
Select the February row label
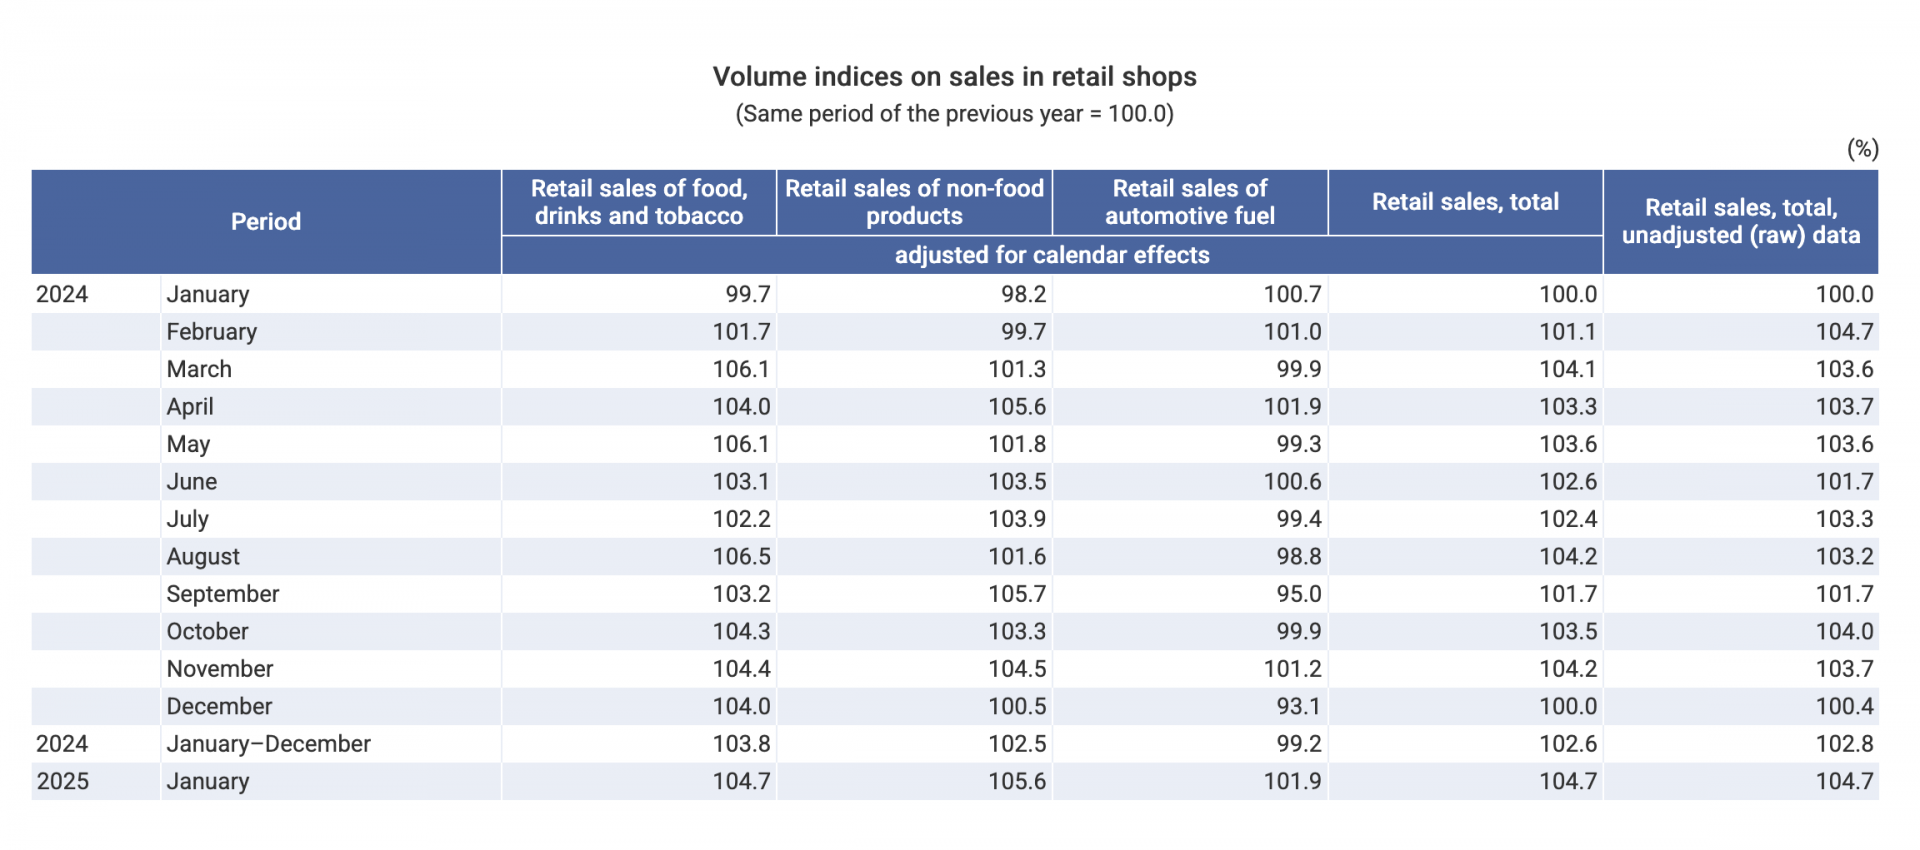coord(212,332)
